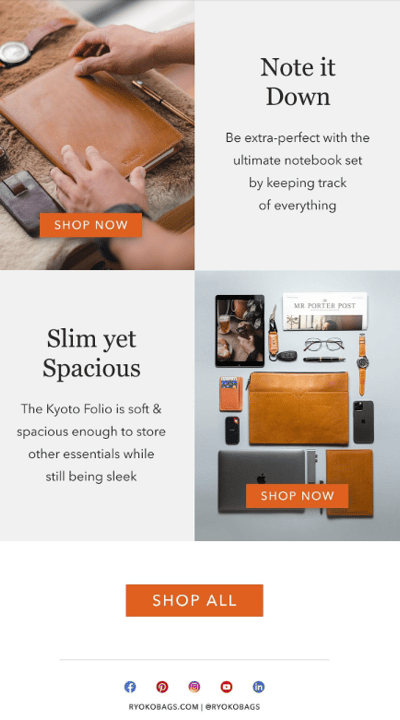Click the leather notebook product photo
The height and width of the screenshot is (720, 400).
(97, 135)
